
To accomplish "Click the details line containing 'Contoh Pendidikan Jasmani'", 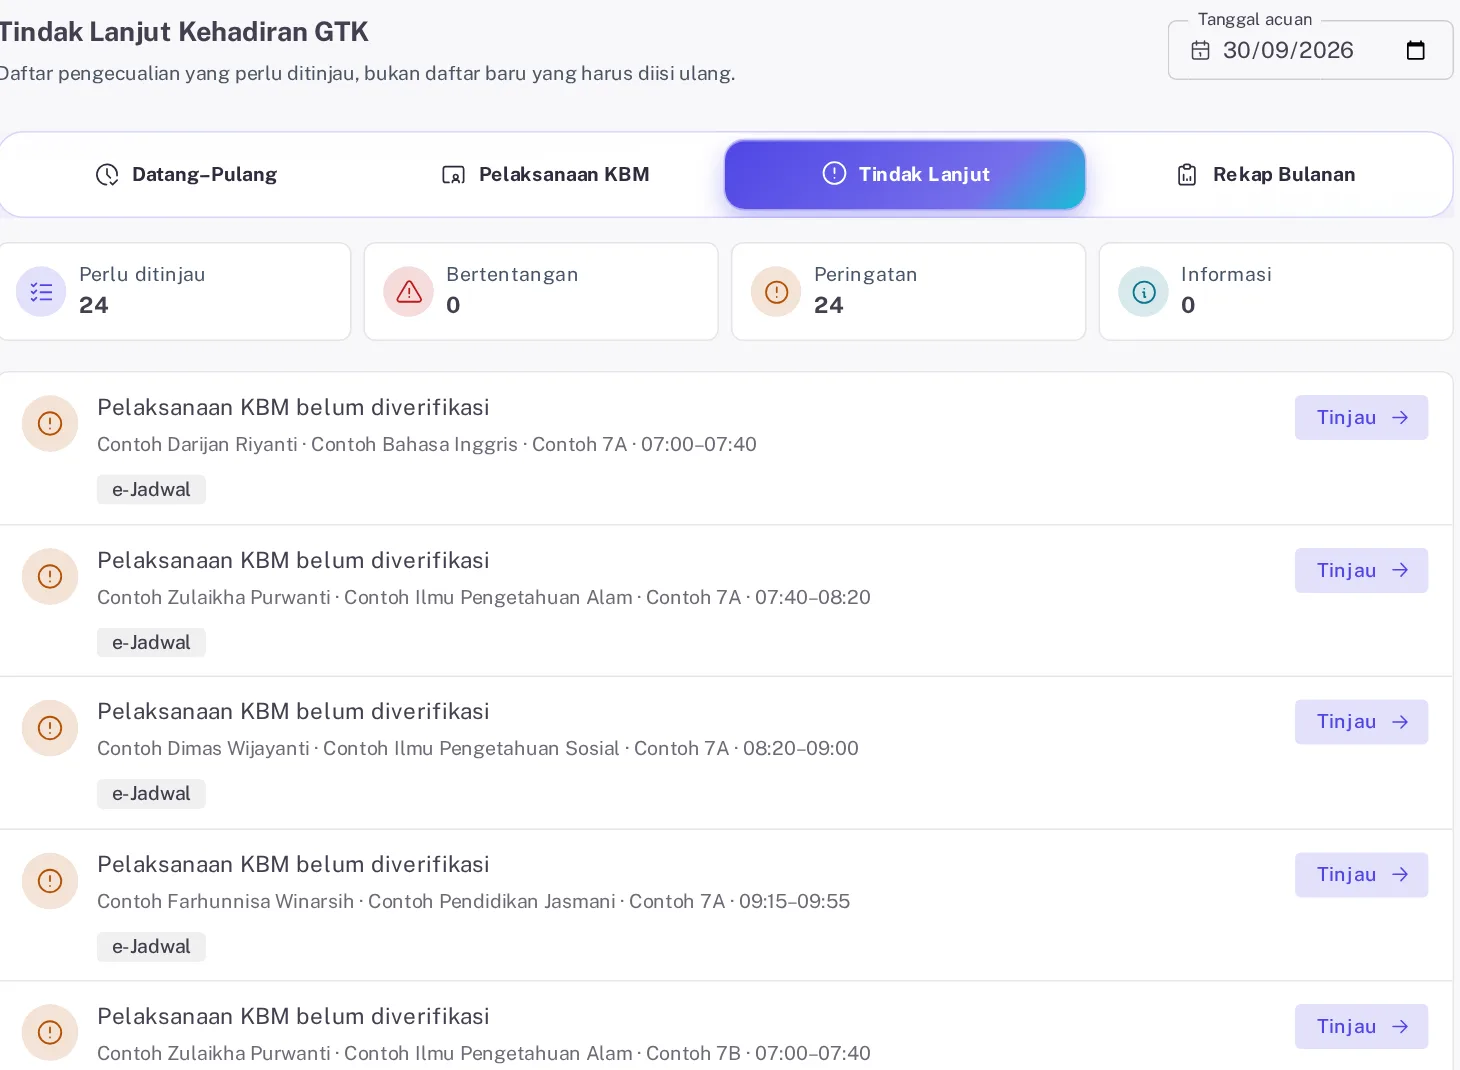I will click(x=474, y=901).
